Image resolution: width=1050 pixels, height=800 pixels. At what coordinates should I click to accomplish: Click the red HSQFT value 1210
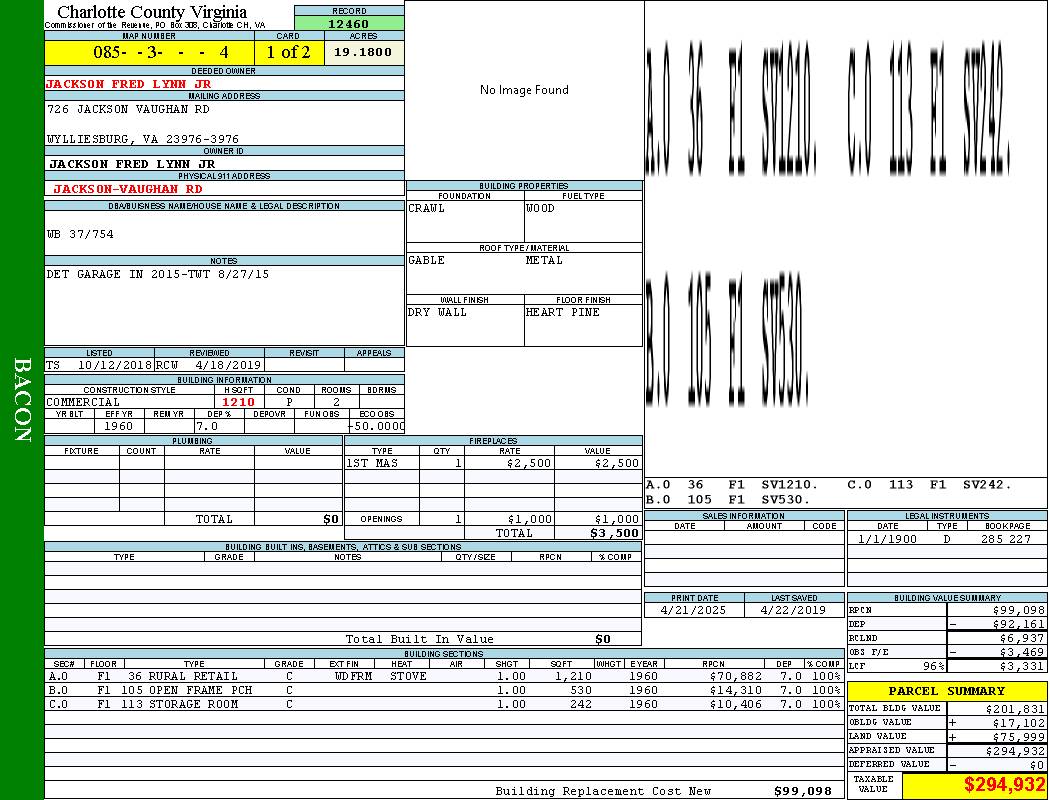[x=238, y=402]
